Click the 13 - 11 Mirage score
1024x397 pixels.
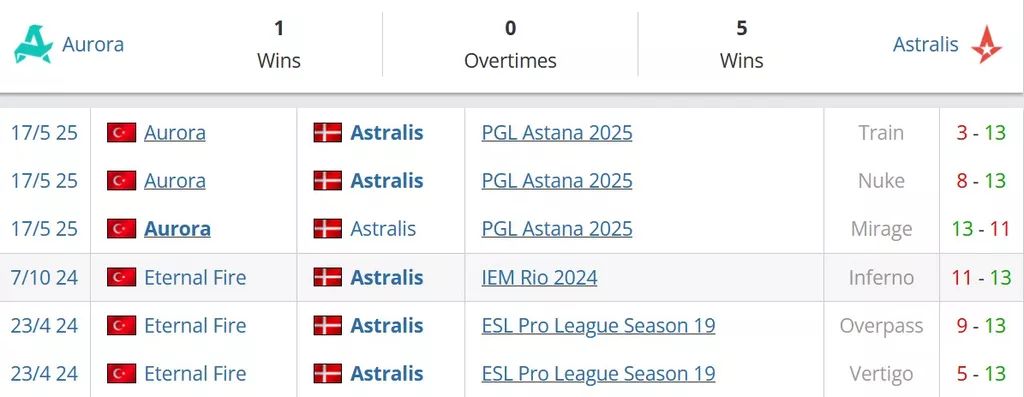pyautogui.click(x=981, y=229)
